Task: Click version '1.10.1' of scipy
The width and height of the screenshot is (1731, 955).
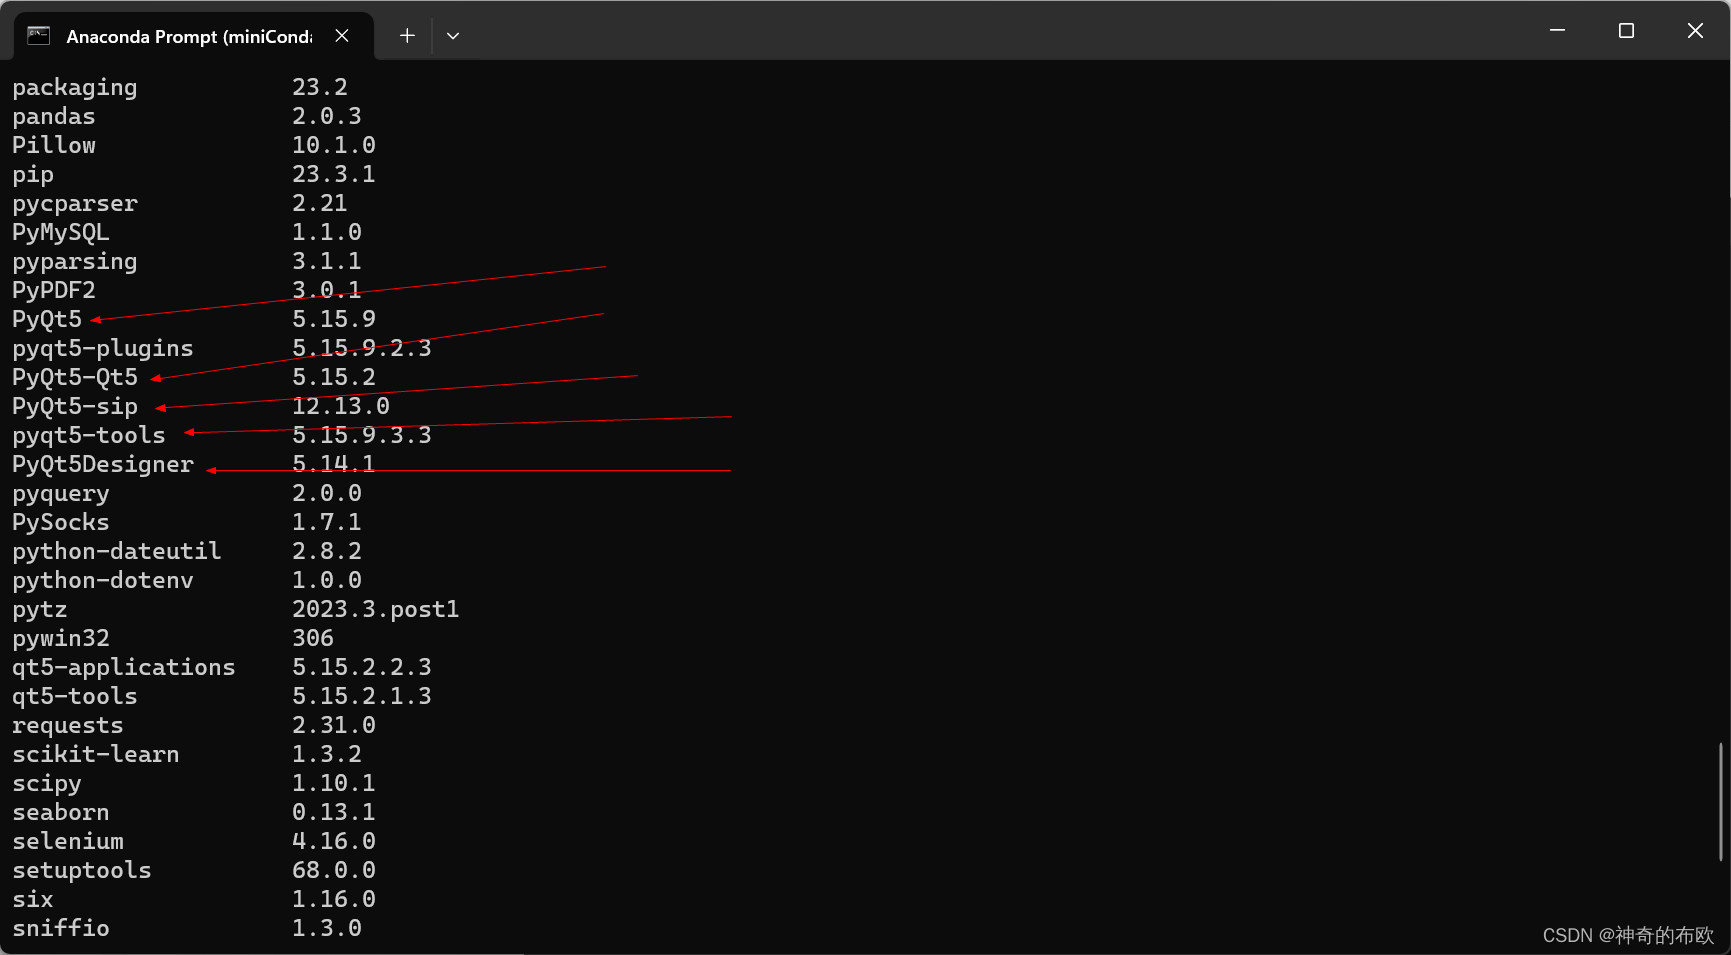Action: pyautogui.click(x=334, y=784)
